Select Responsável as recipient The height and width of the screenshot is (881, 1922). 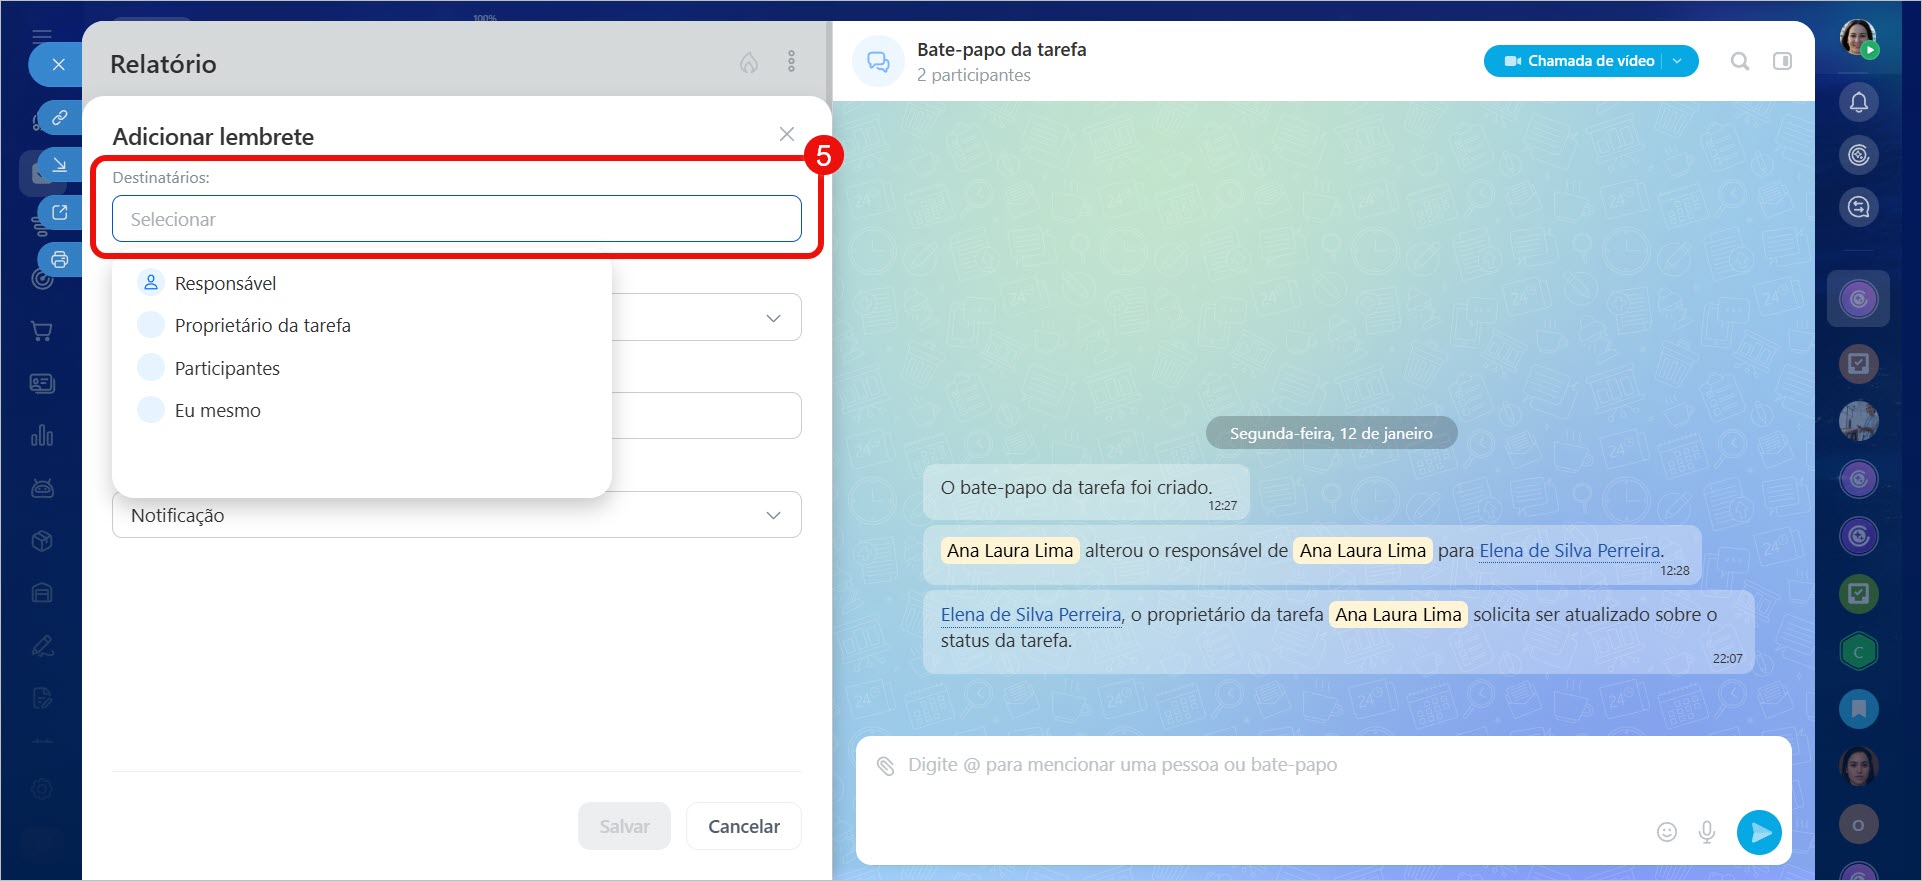(x=225, y=284)
